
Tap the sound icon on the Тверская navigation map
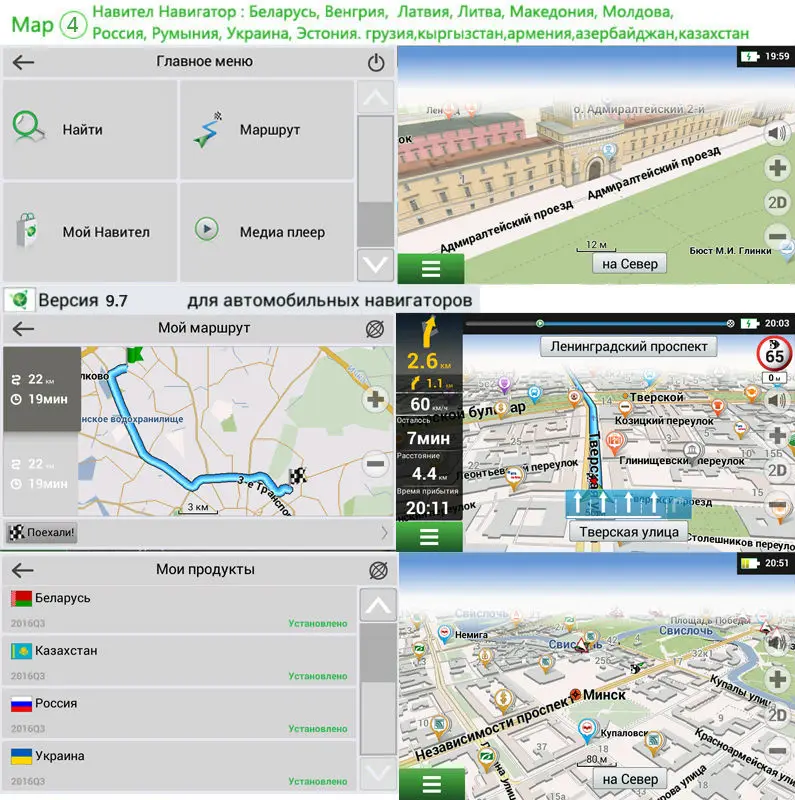pyautogui.click(x=777, y=401)
